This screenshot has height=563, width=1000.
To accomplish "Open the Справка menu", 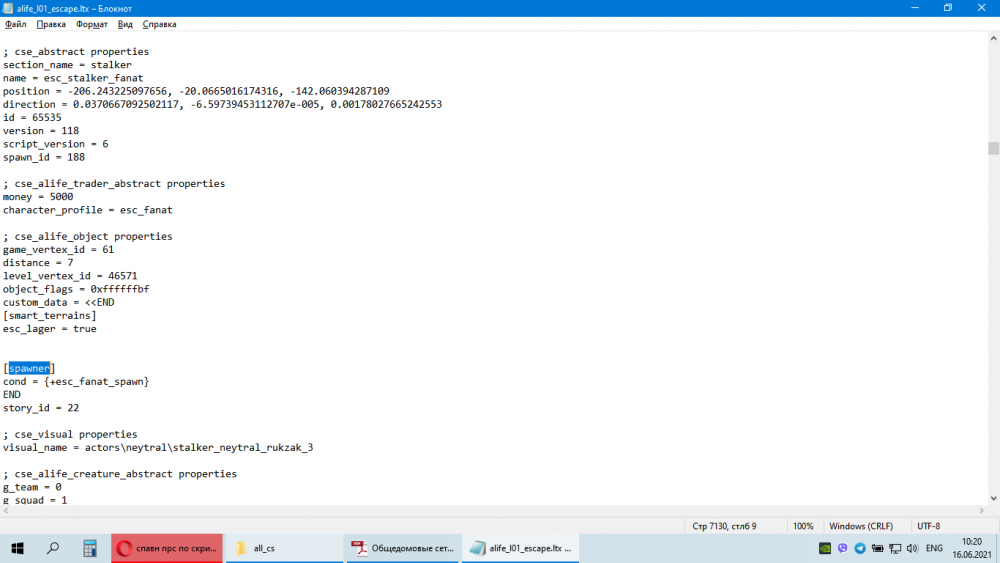I will (159, 24).
